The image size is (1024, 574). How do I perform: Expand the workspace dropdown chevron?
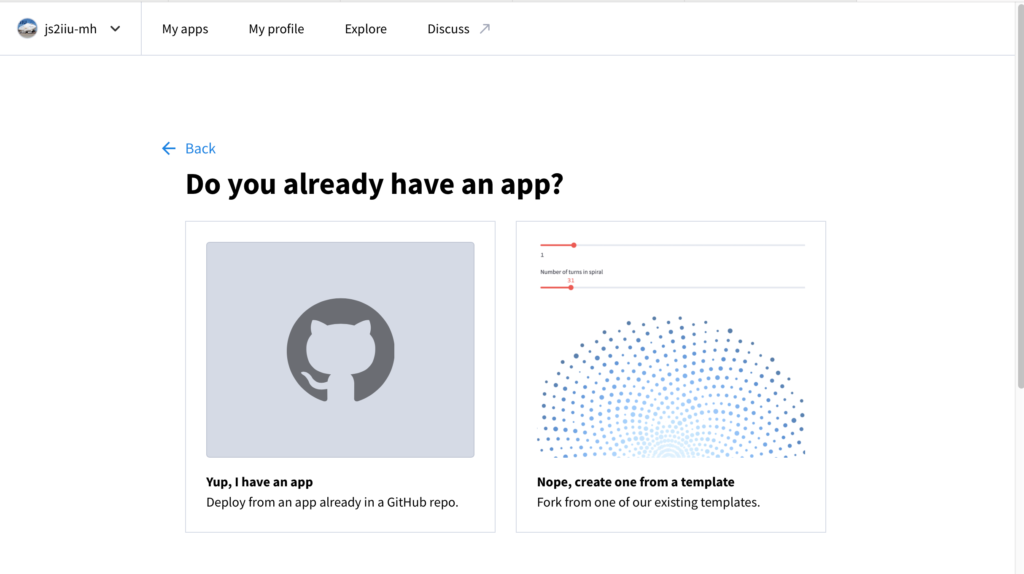[115, 29]
